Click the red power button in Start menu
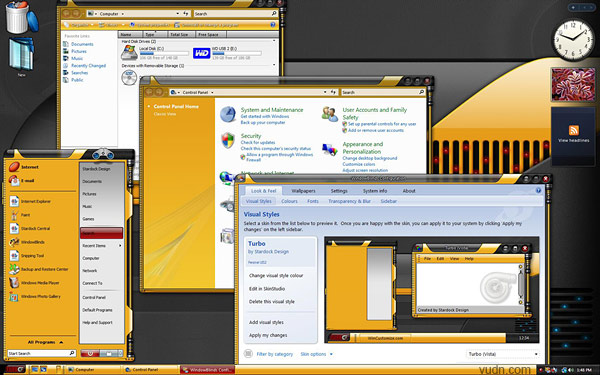The width and height of the screenshot is (600, 375). pyautogui.click(x=90, y=353)
